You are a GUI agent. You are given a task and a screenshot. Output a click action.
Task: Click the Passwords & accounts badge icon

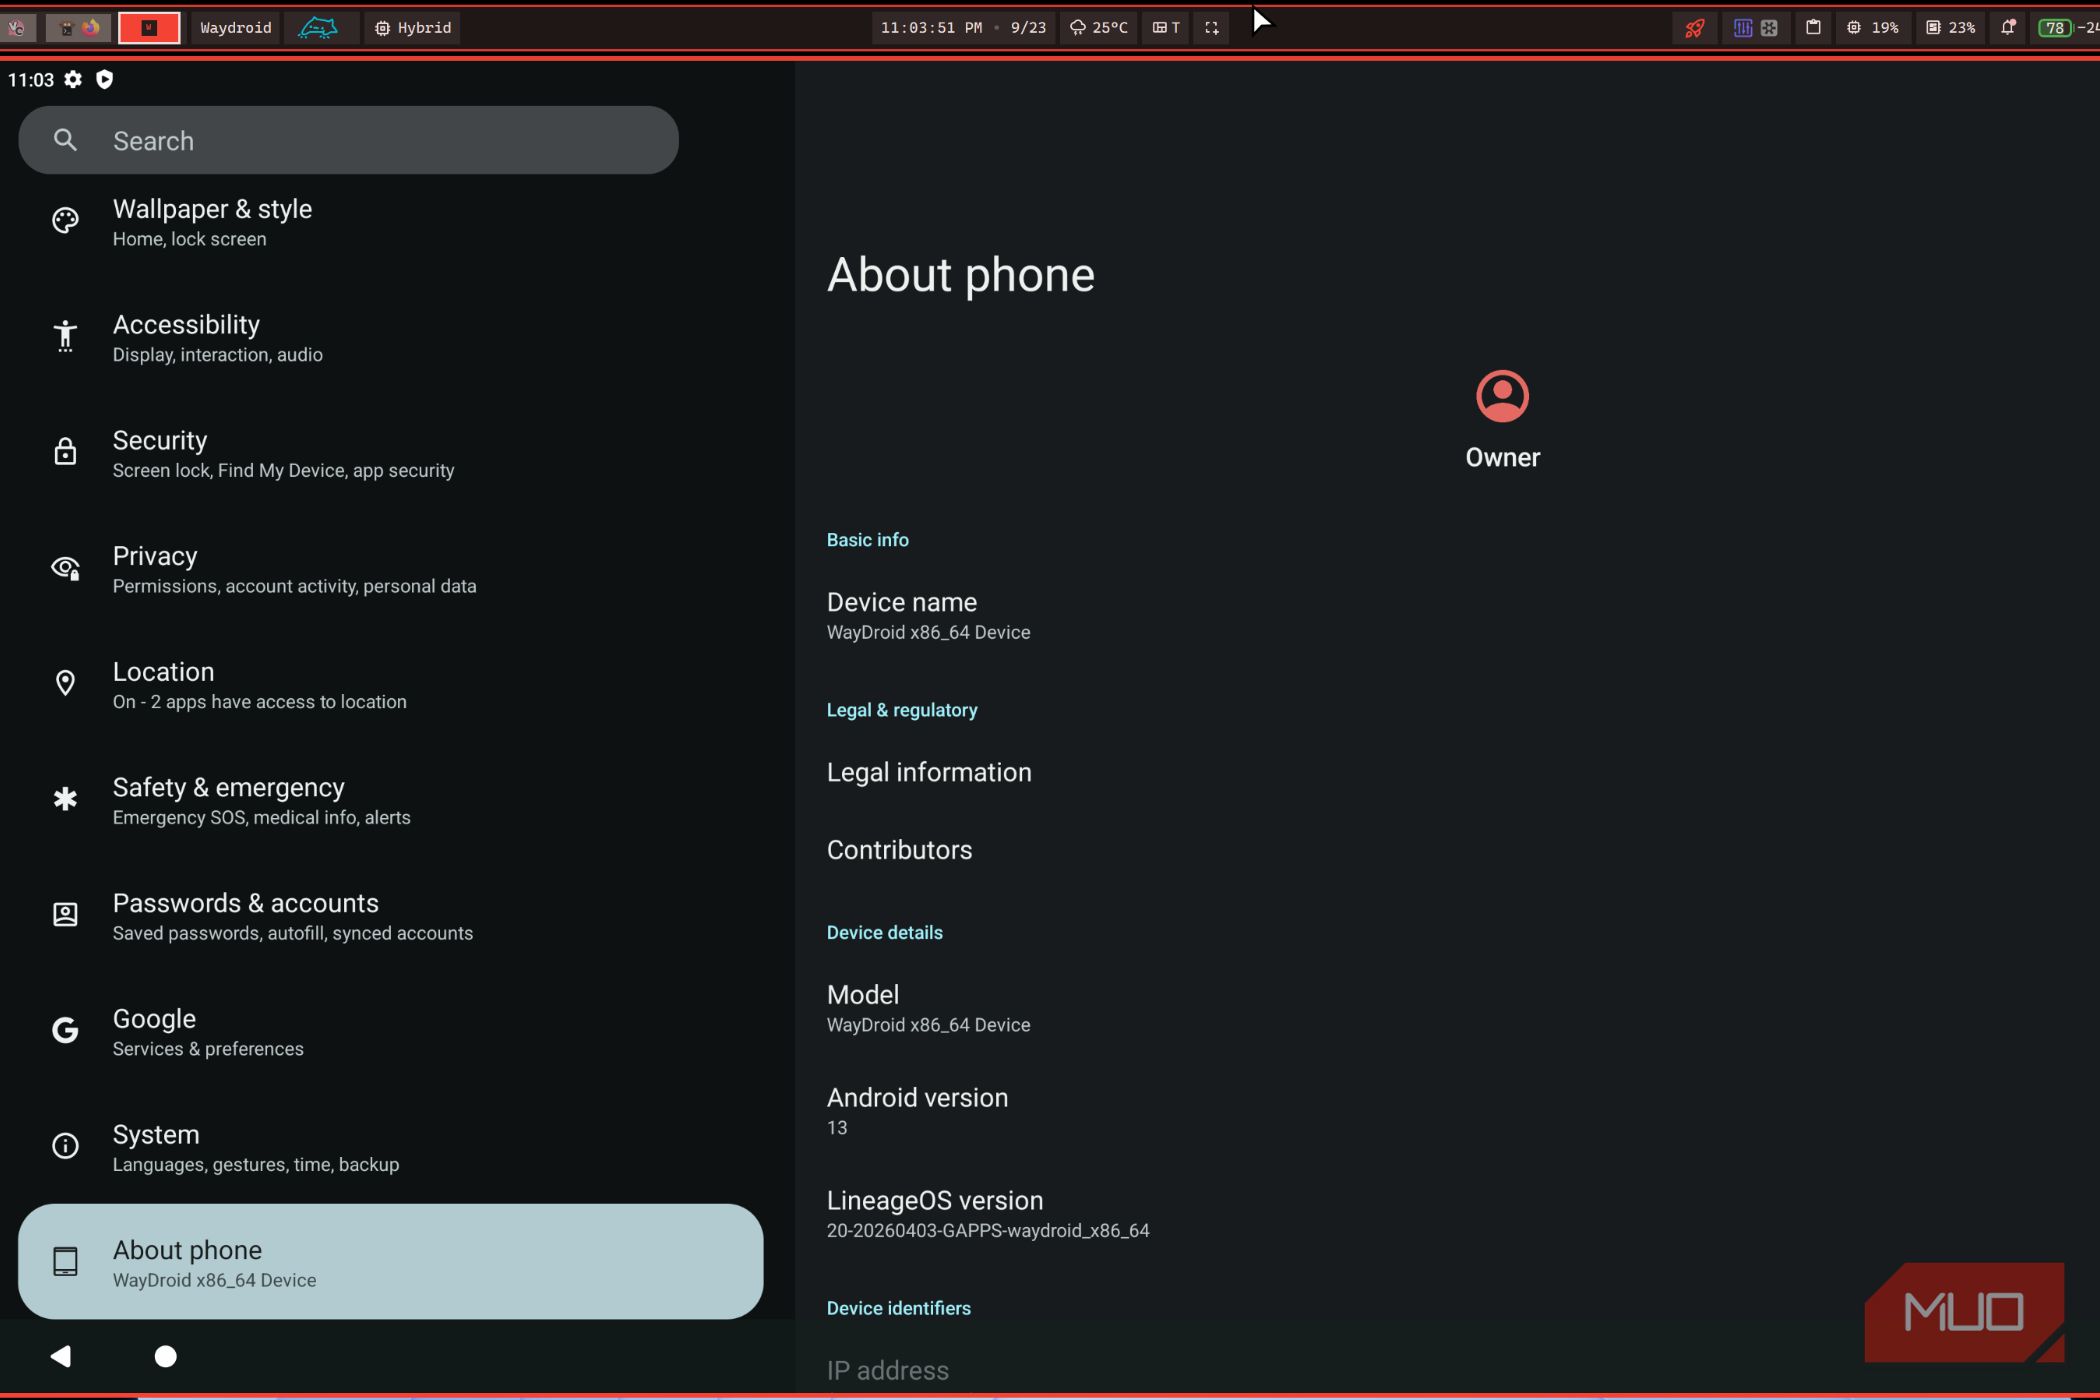coord(65,915)
